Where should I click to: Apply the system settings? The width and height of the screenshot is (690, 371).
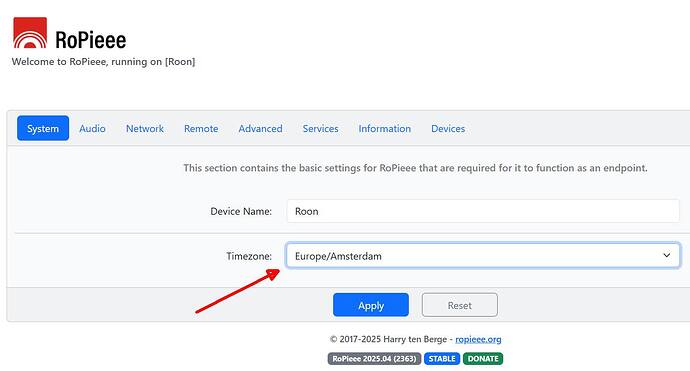pos(371,305)
